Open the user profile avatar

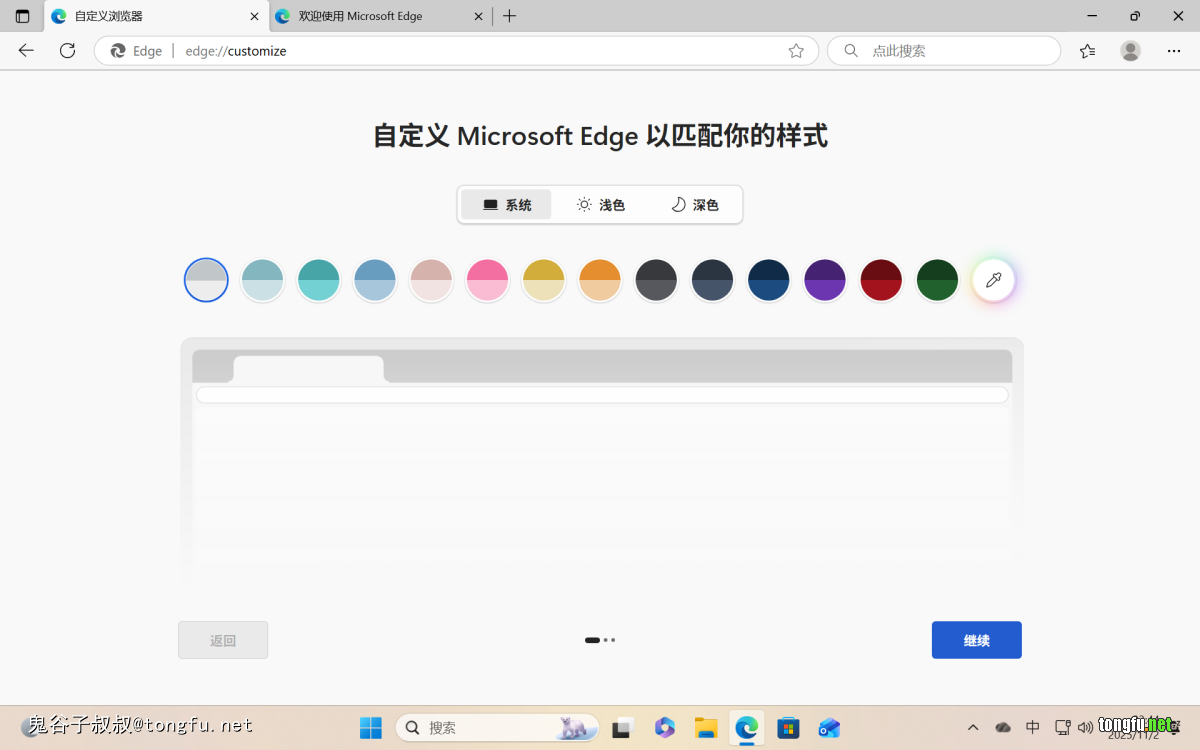coord(1130,51)
